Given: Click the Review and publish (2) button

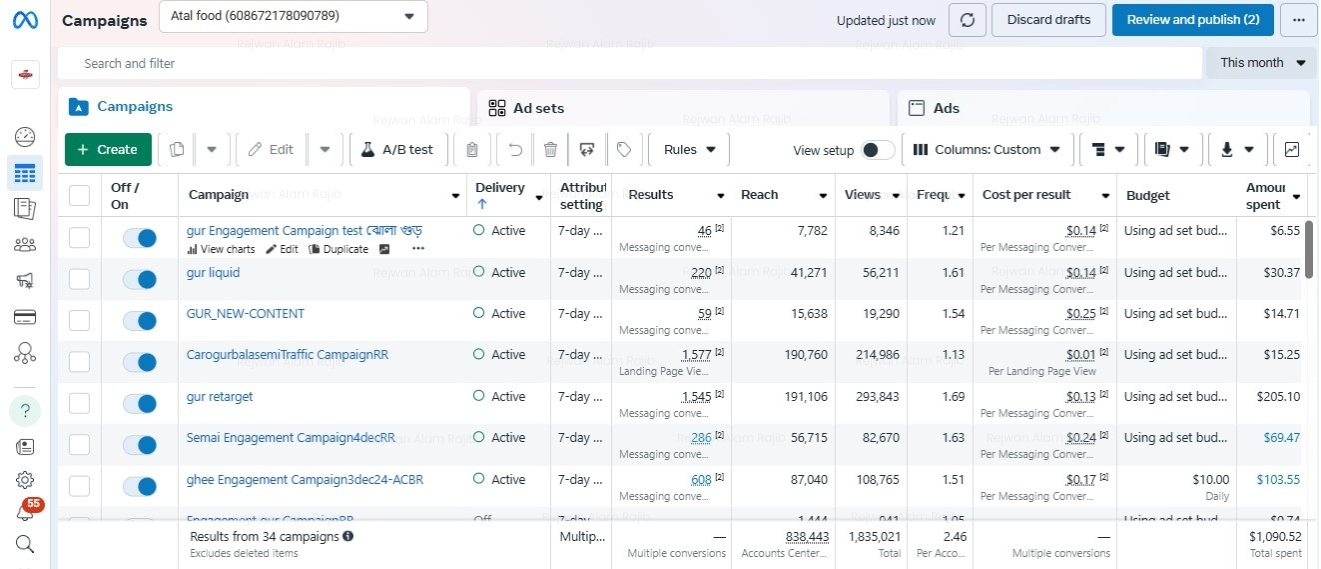Looking at the screenshot, I should [1192, 20].
